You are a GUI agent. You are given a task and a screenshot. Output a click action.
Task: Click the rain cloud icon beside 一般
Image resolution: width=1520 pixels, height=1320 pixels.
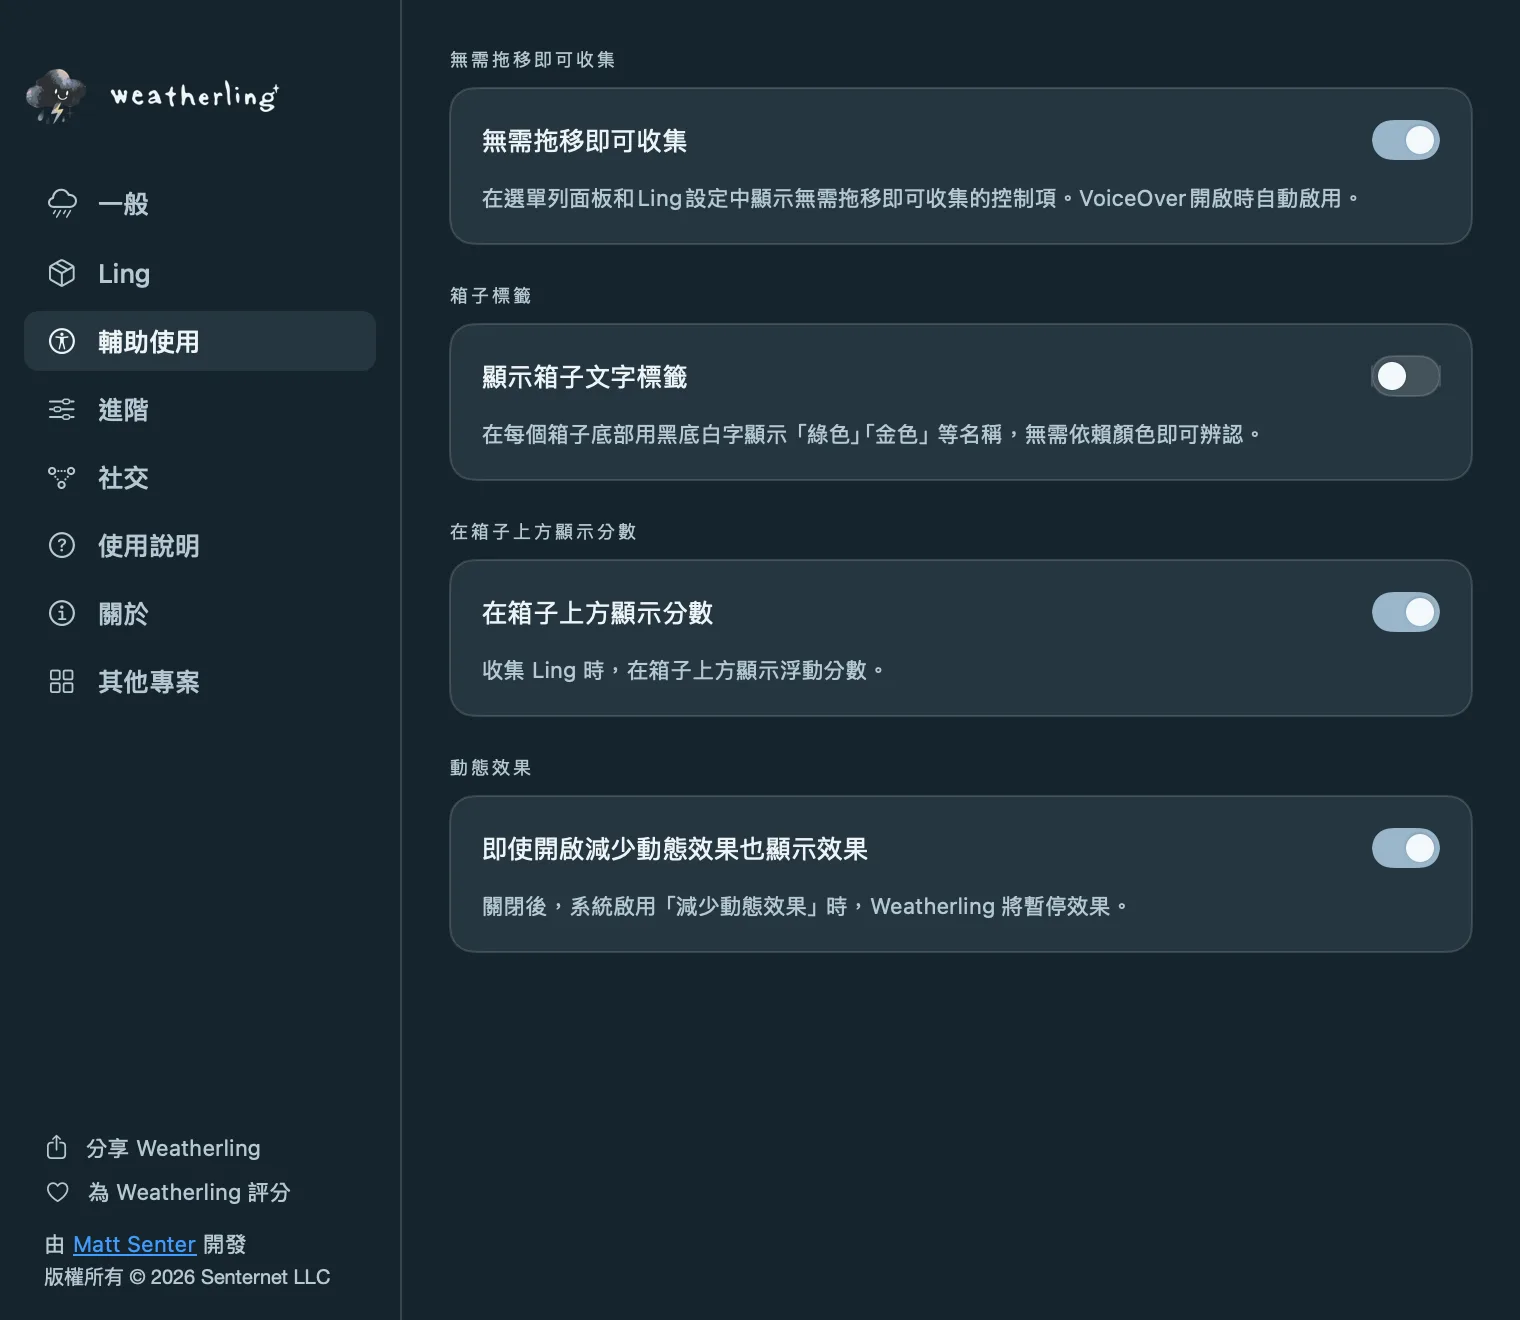(x=62, y=204)
